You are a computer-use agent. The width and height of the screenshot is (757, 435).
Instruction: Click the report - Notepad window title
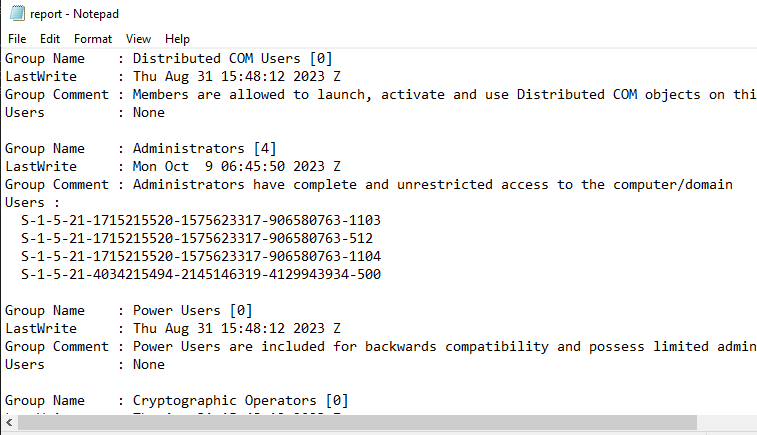pyautogui.click(x=74, y=14)
